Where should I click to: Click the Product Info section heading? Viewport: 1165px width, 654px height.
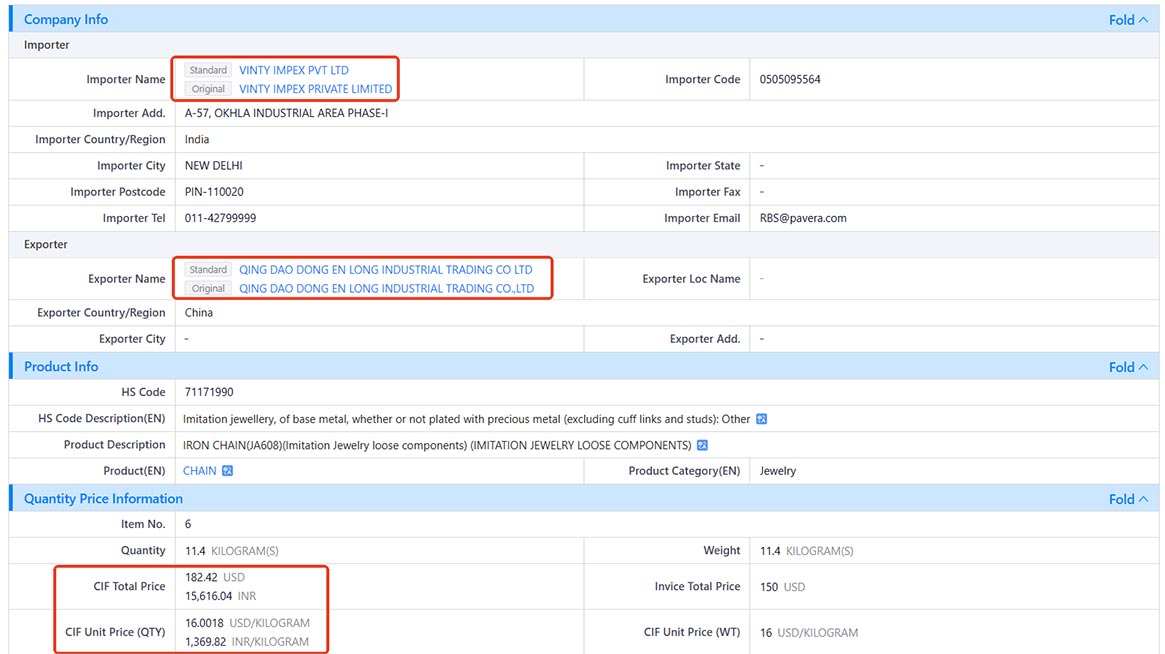(x=61, y=366)
